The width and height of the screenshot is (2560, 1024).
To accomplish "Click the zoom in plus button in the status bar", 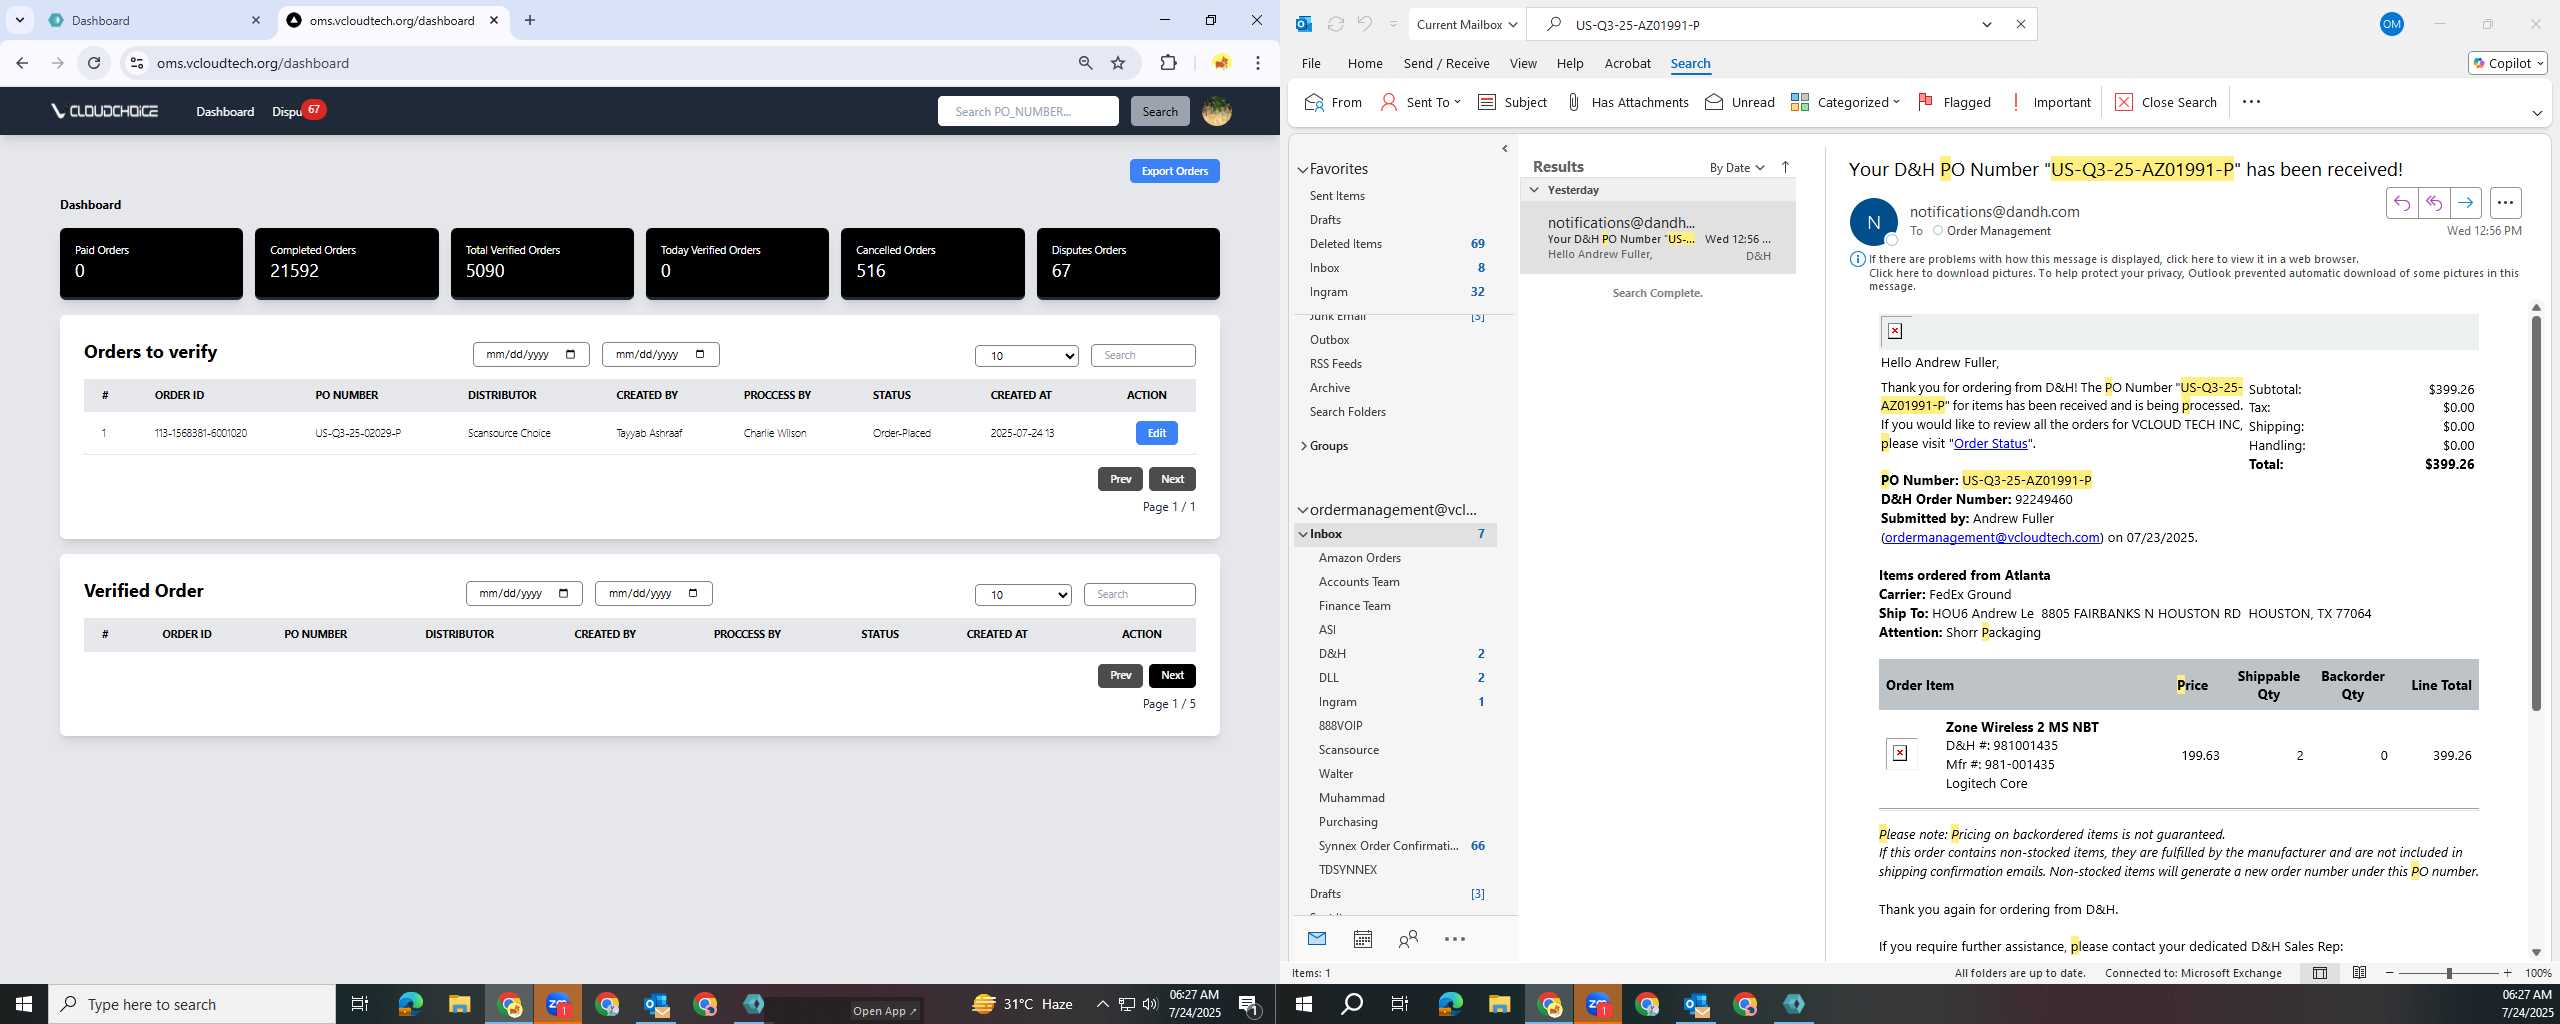I will pos(2507,973).
